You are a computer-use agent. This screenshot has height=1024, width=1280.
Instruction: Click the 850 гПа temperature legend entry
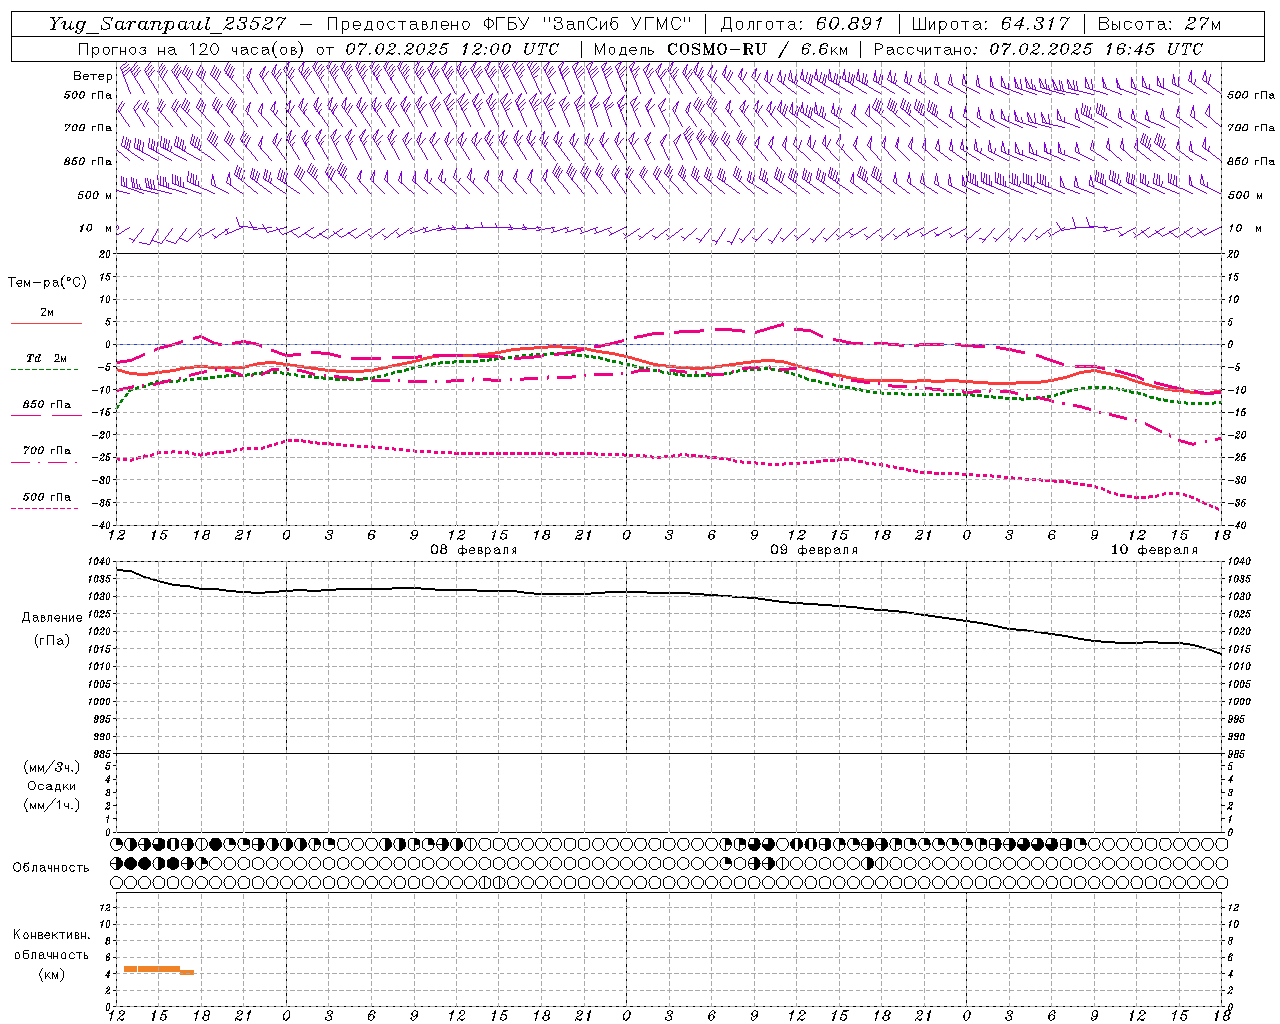(46, 405)
